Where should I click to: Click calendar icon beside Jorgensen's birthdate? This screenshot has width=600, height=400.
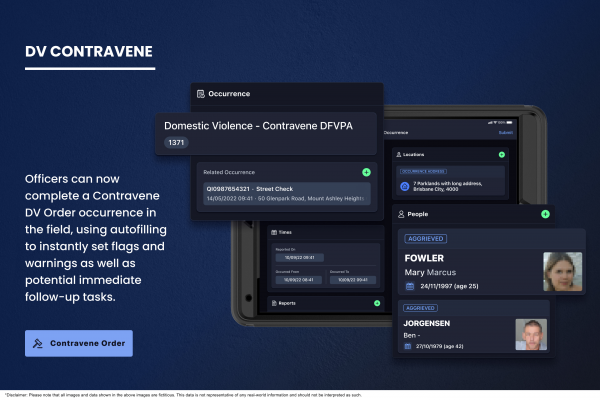click(409, 346)
